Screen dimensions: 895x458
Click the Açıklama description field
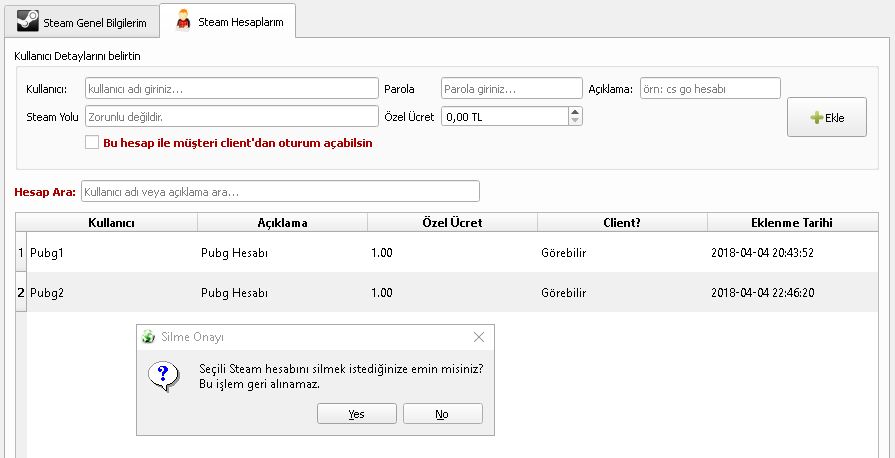[709, 89]
